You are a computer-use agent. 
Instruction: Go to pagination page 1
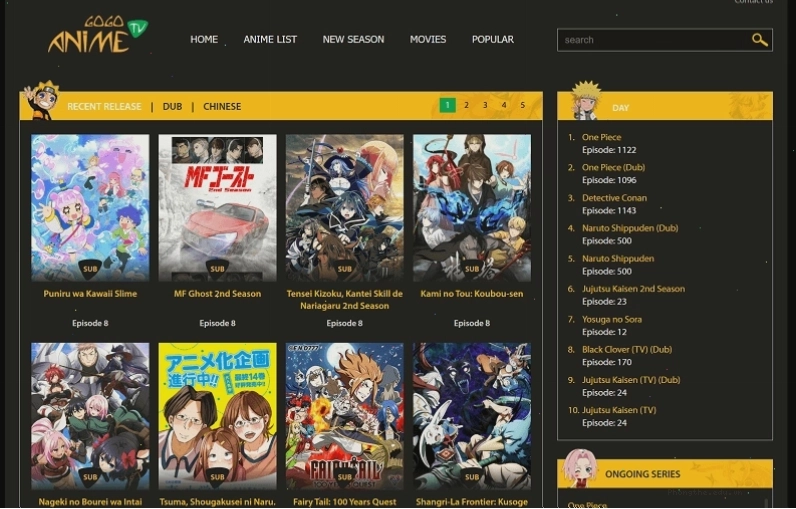coord(447,105)
